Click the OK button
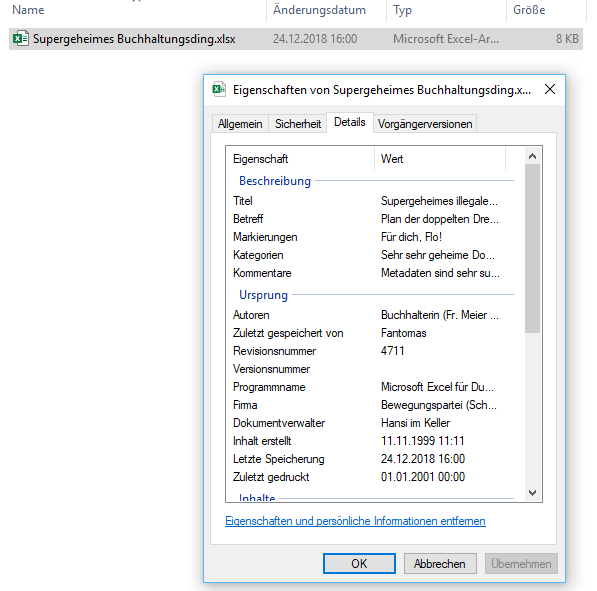The image size is (597, 591). (359, 563)
